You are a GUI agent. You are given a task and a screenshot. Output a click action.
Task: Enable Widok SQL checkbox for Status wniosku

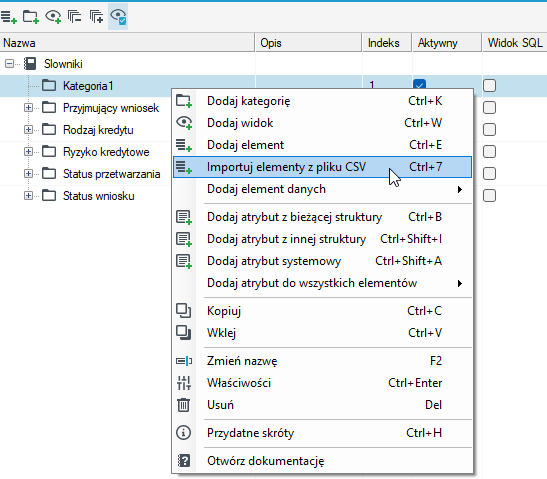[x=489, y=195]
